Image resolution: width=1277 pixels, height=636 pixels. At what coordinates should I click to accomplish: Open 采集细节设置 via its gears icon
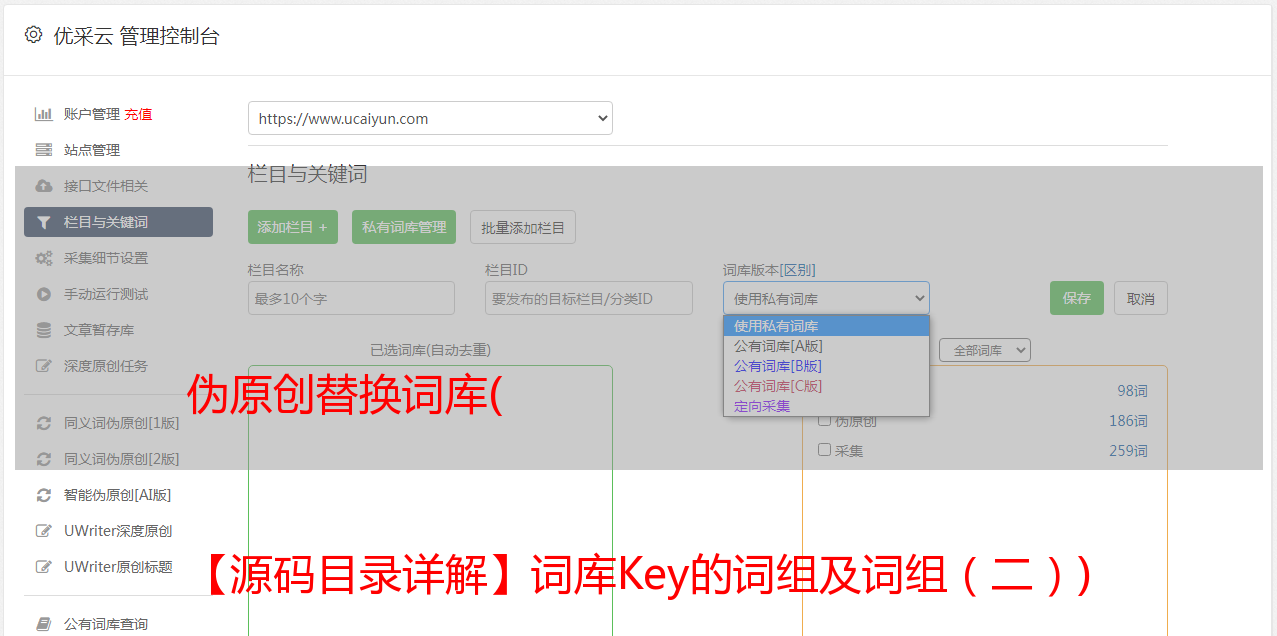[44, 258]
